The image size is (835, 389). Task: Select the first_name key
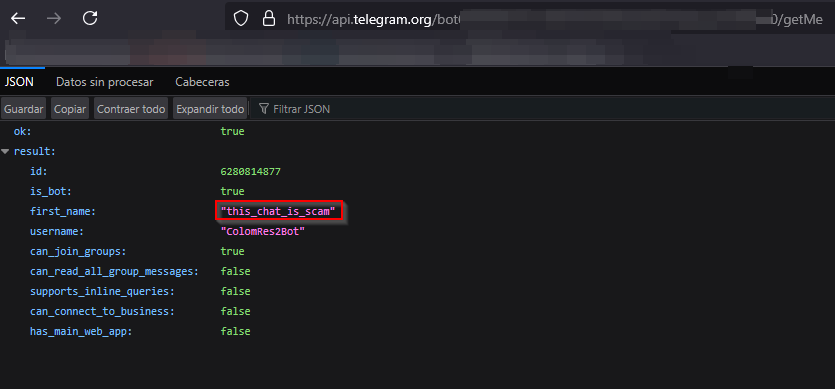(63, 212)
